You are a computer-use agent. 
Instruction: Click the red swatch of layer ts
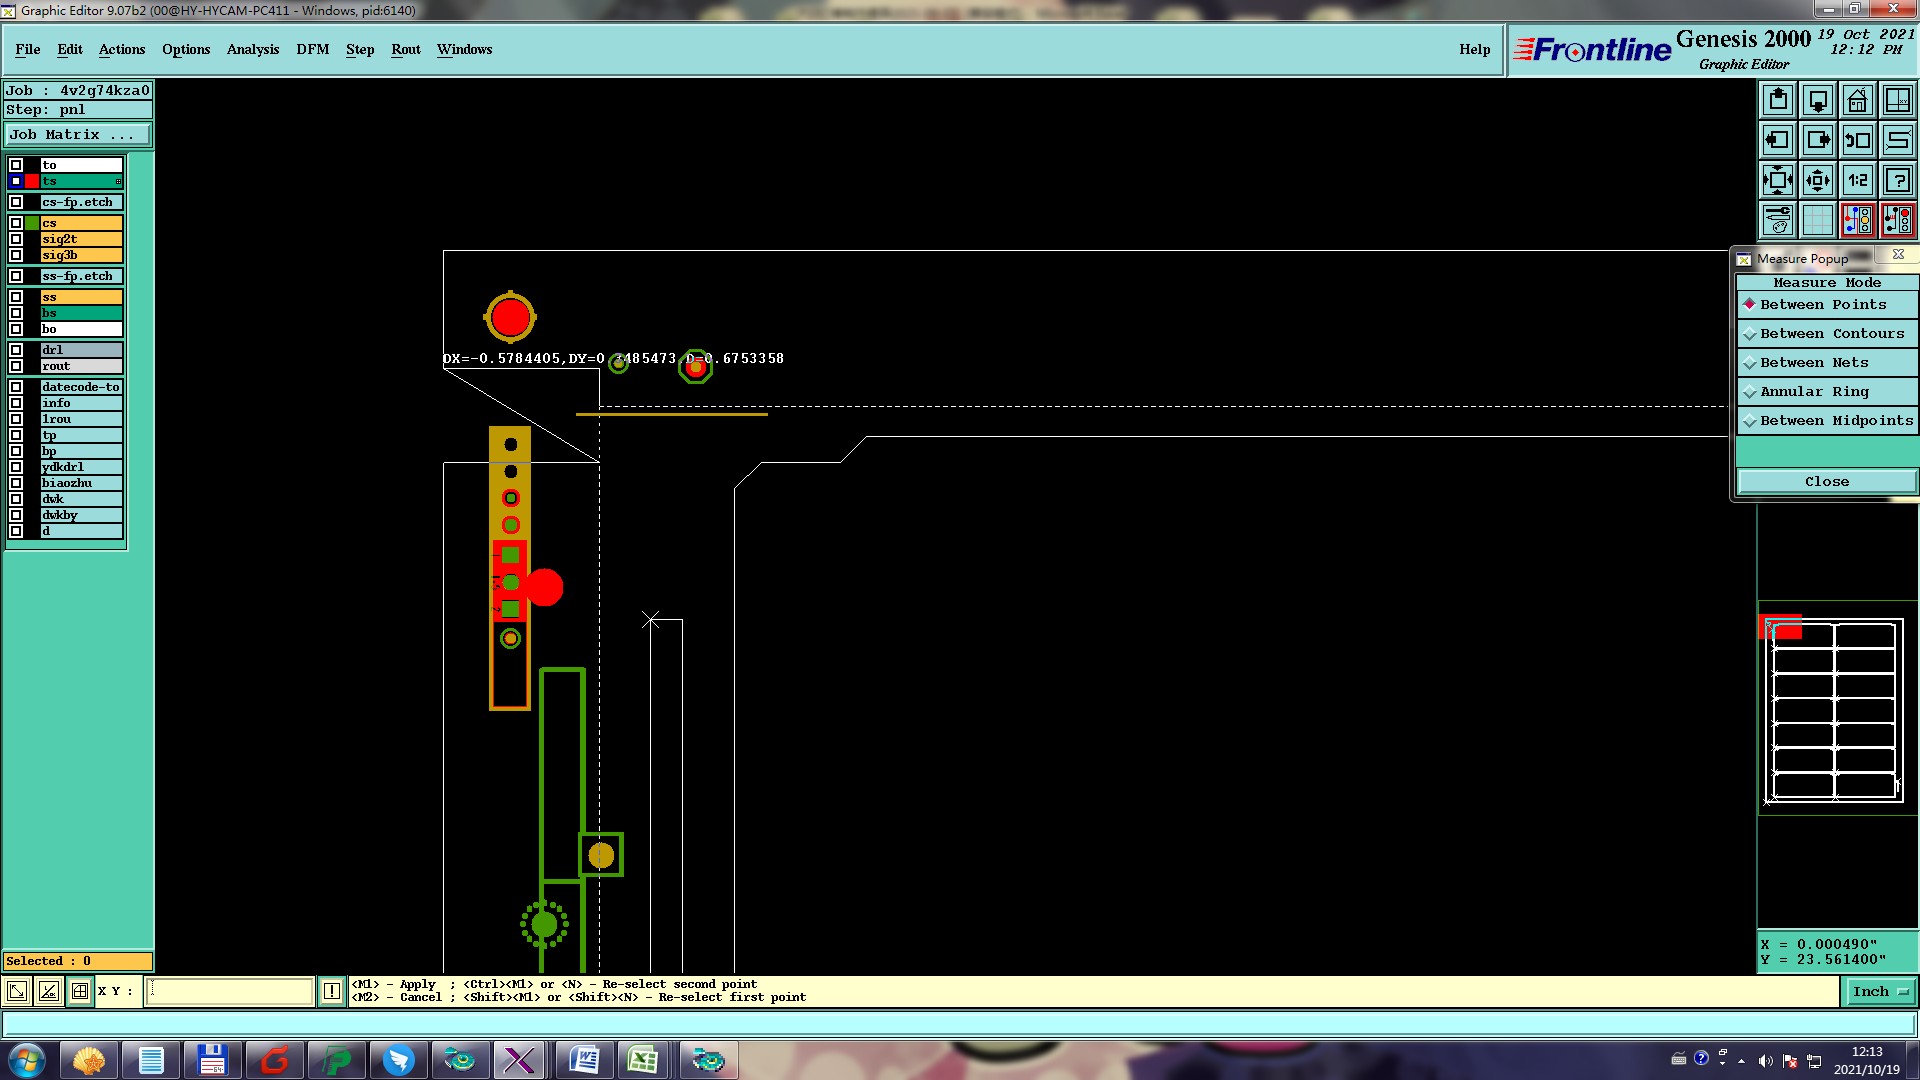(32, 181)
